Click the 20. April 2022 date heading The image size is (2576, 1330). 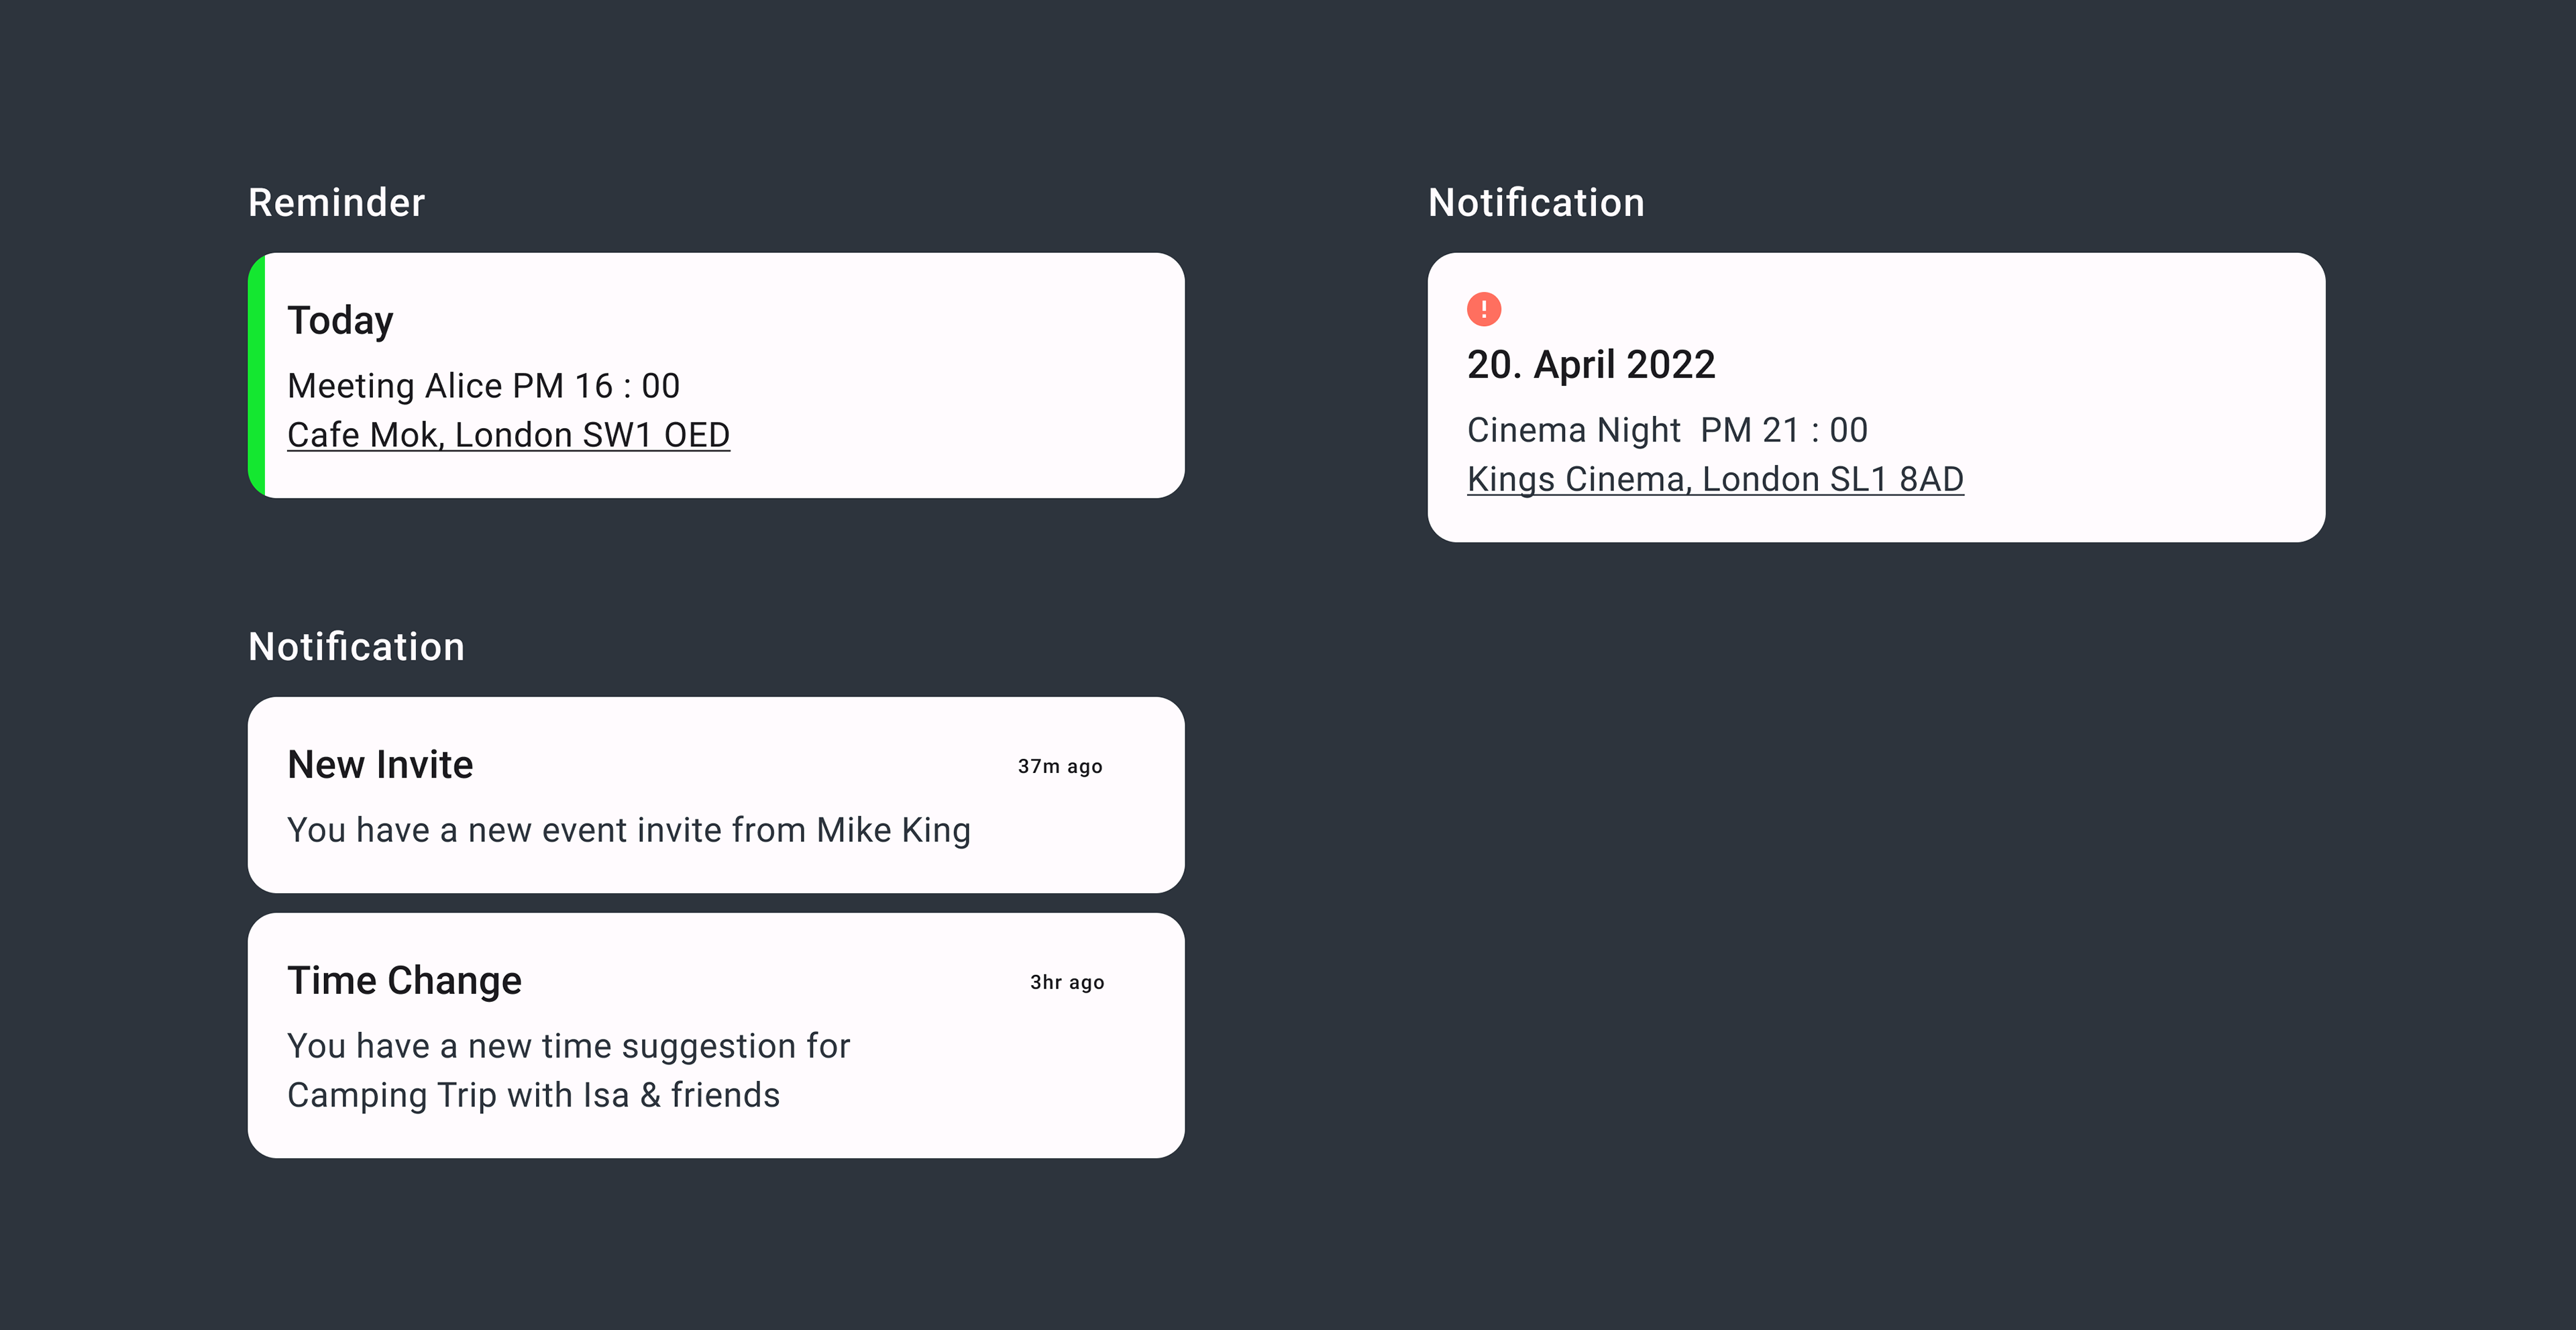coord(1591,364)
